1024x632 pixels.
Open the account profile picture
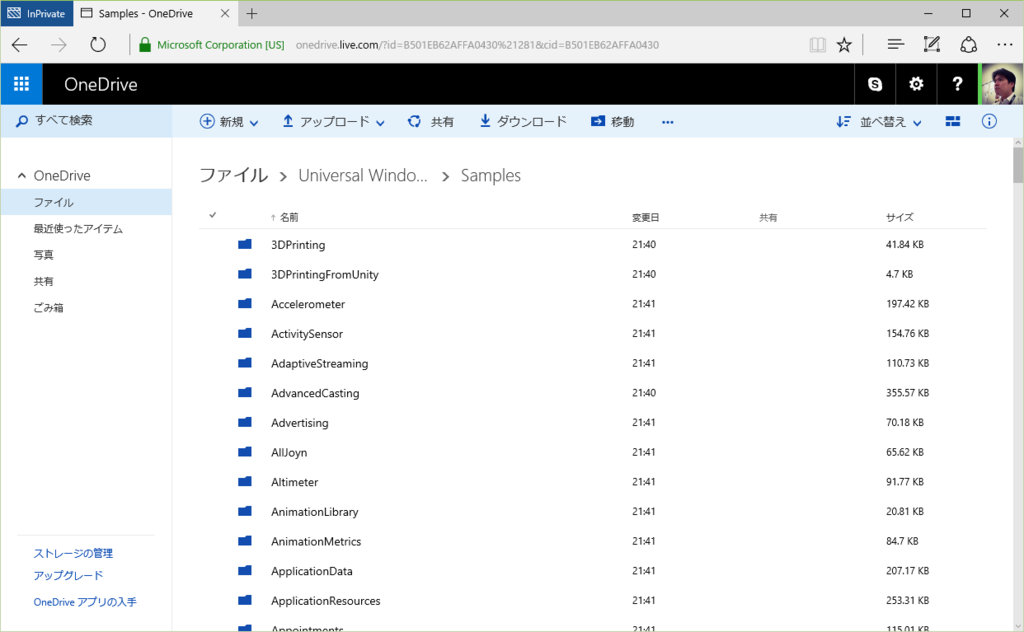(1001, 84)
